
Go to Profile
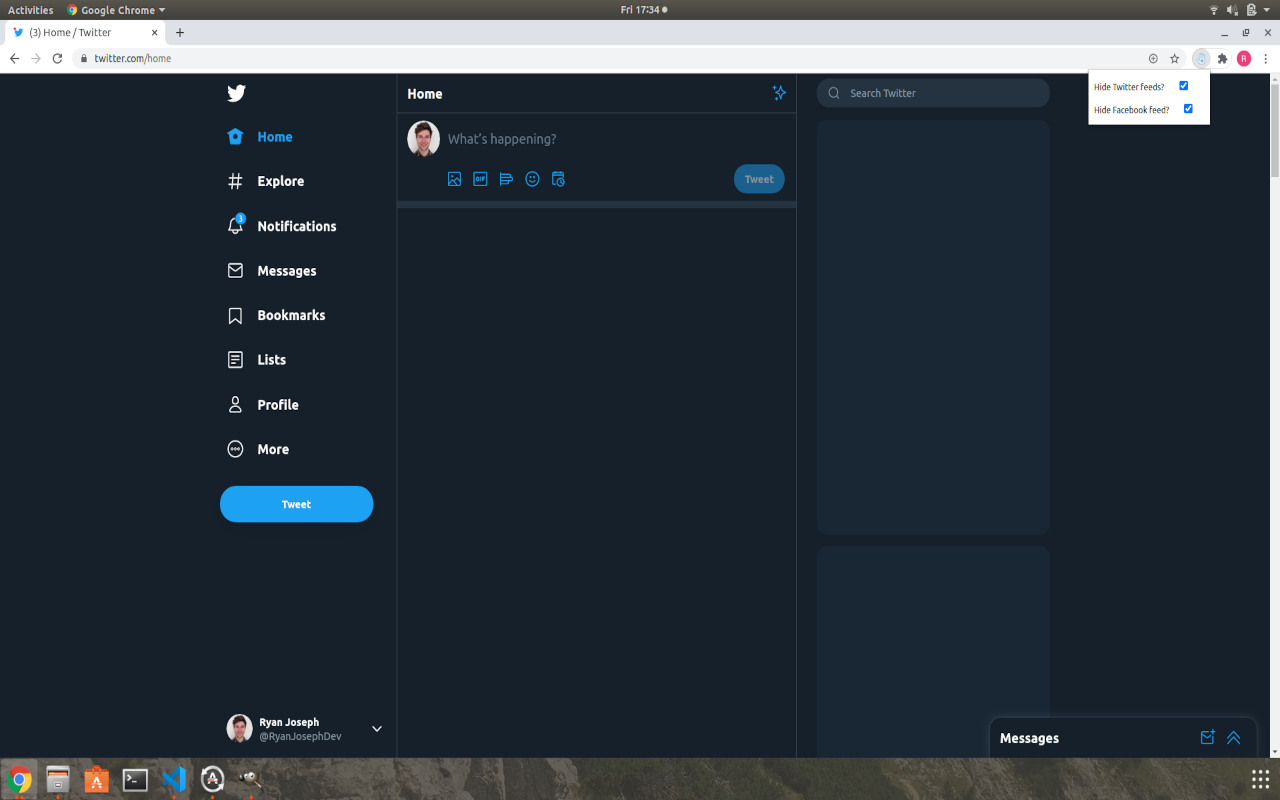click(x=263, y=405)
